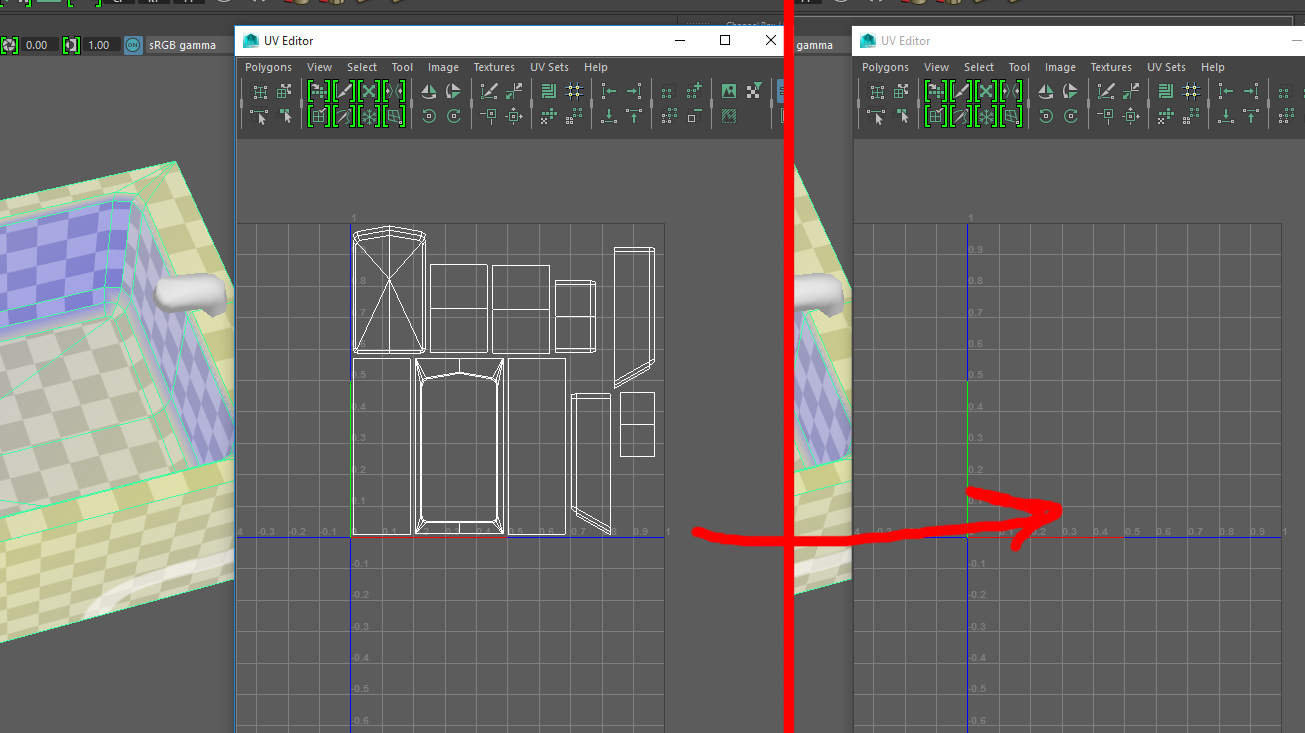
Task: Click the snowflake icon in left UV Editor
Action: (369, 116)
